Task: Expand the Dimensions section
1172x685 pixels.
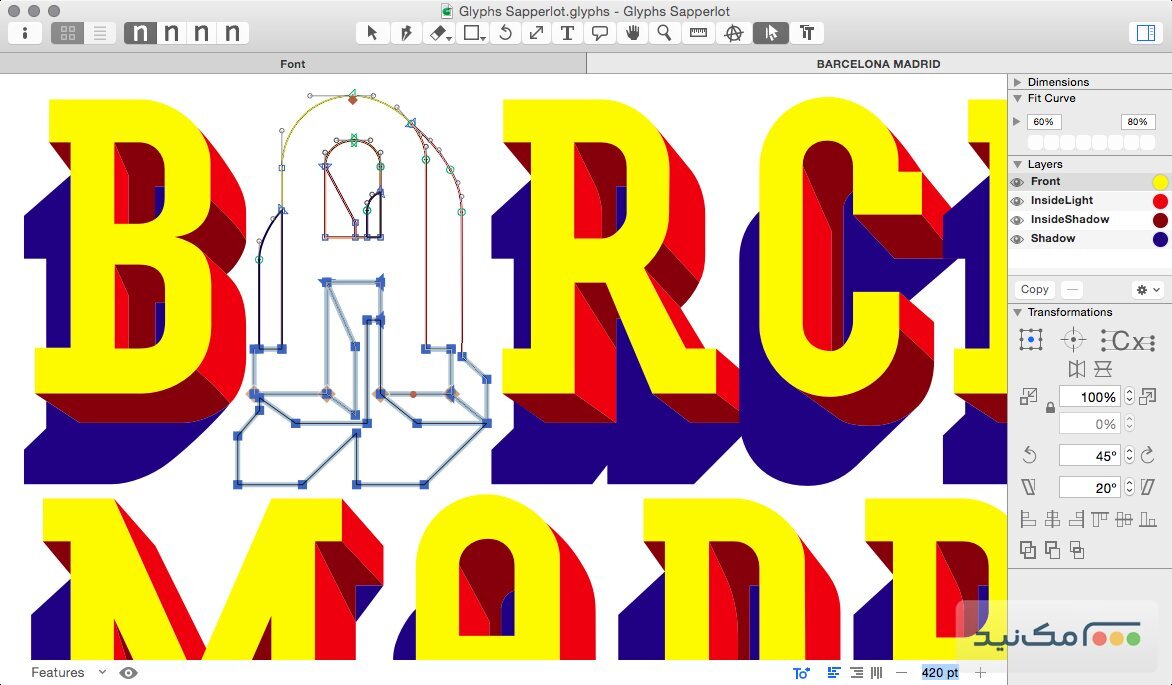Action: tap(1018, 82)
